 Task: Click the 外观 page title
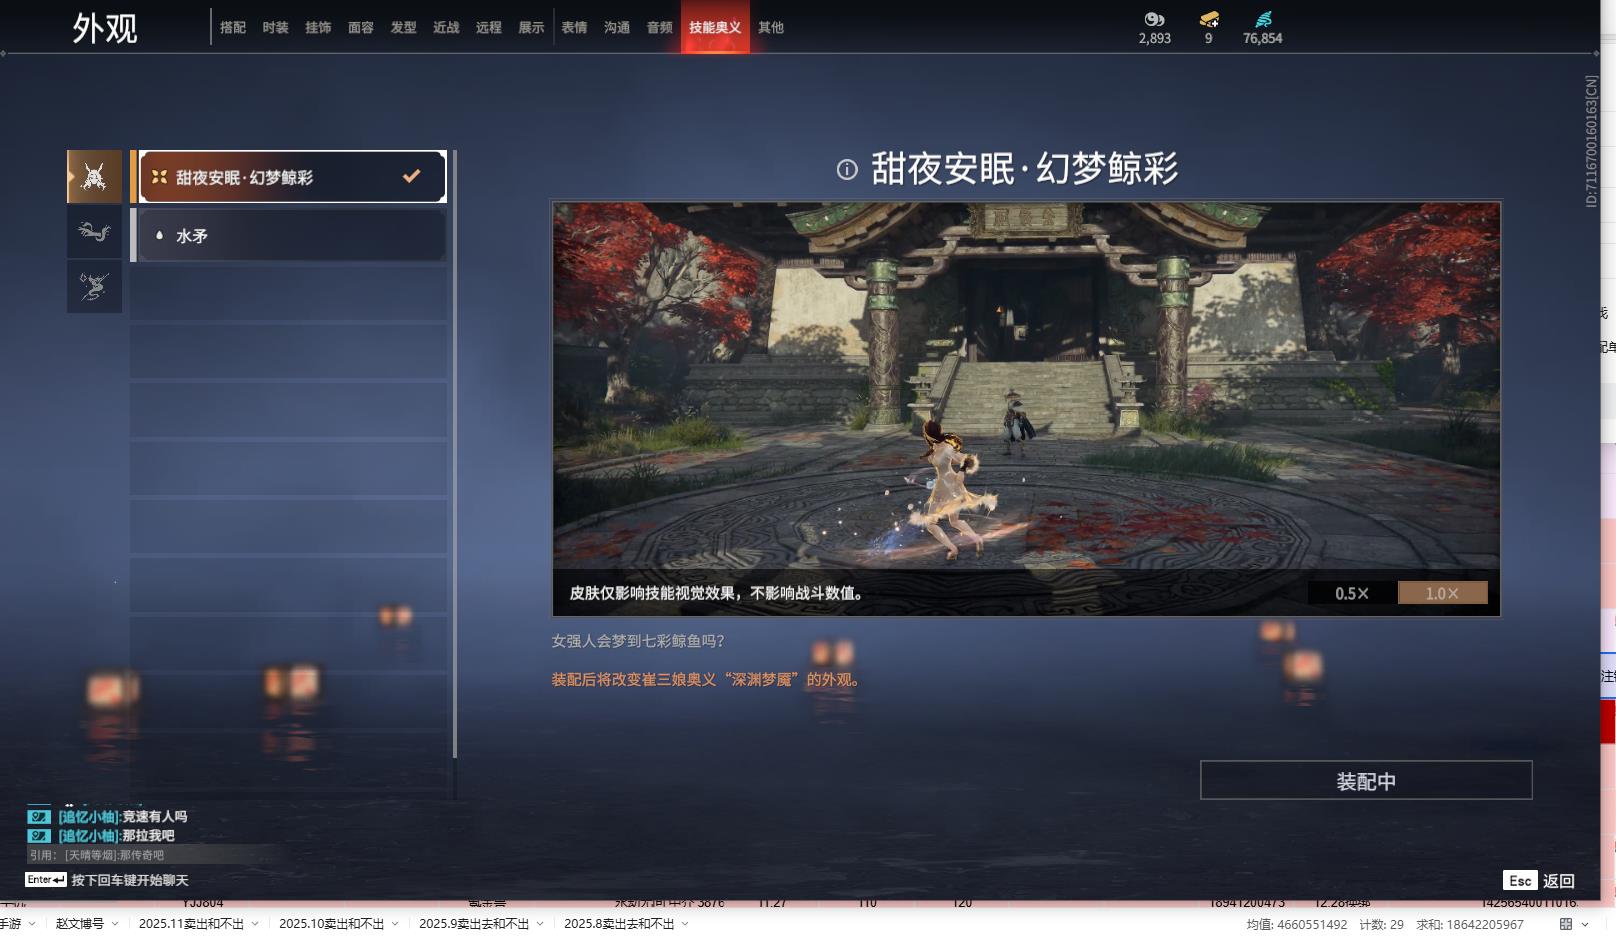click(105, 28)
